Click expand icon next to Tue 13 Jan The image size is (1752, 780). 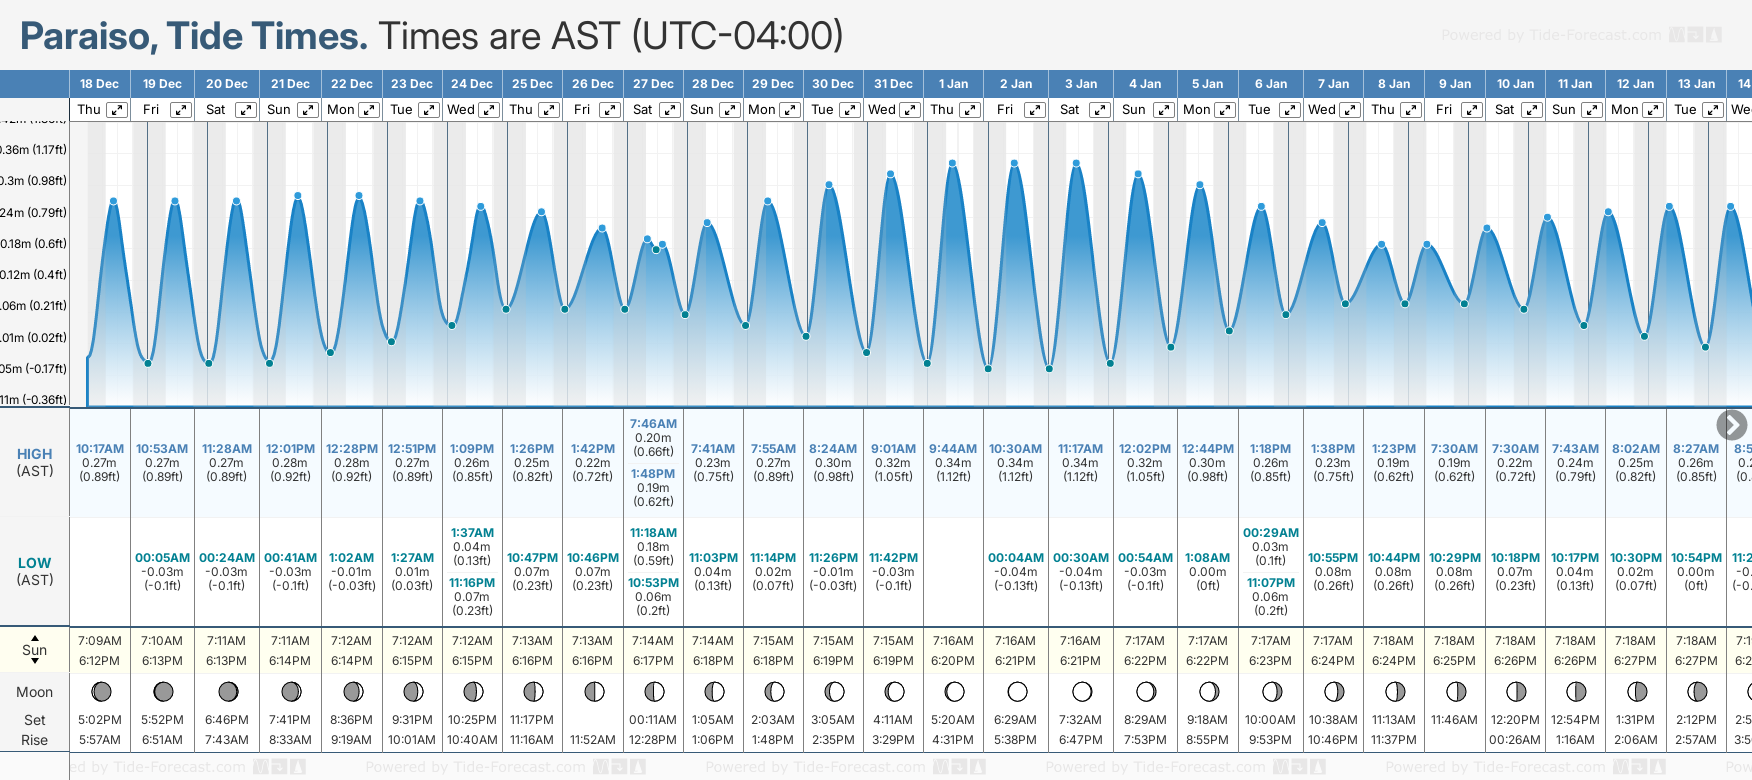click(1712, 110)
